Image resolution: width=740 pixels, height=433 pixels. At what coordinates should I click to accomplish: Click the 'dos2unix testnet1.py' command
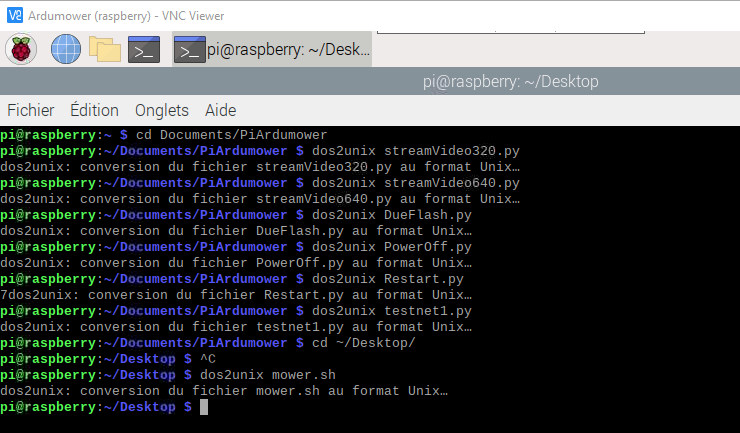point(392,311)
